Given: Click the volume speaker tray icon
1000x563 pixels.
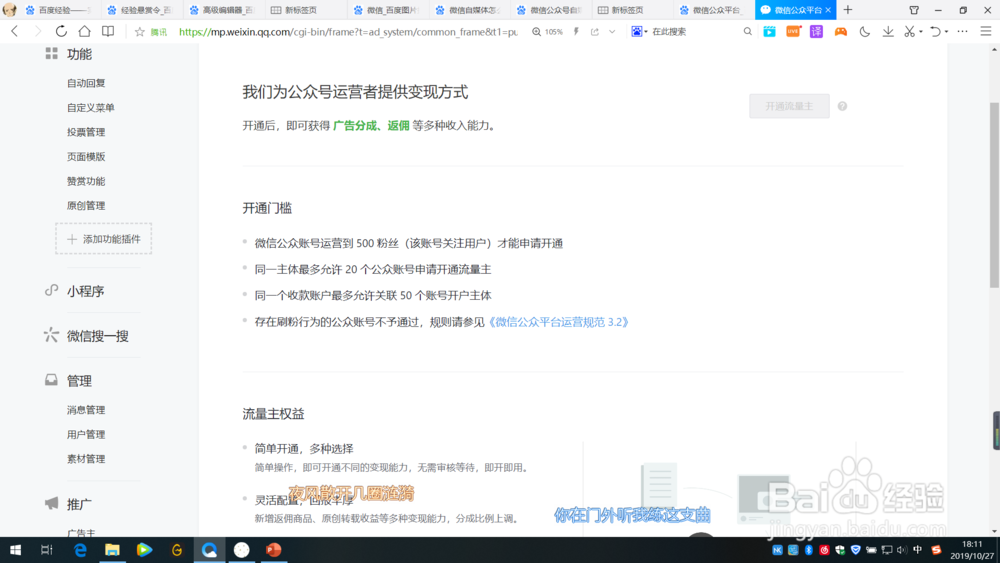Looking at the screenshot, I should [902, 550].
